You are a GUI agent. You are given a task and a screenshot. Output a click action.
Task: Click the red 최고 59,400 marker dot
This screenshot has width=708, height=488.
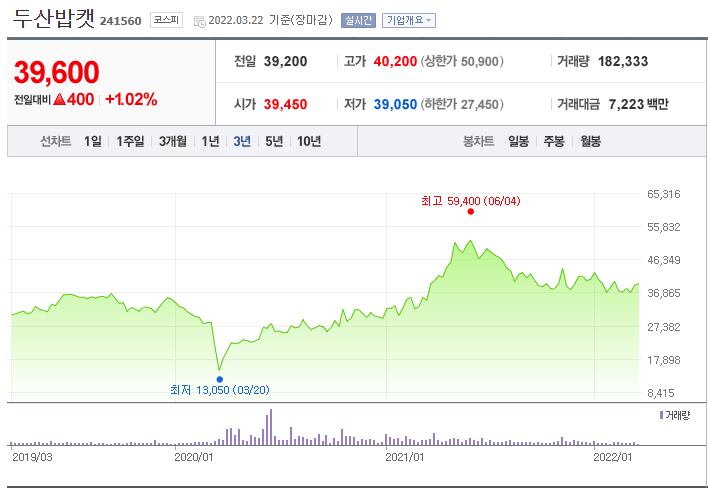(470, 211)
